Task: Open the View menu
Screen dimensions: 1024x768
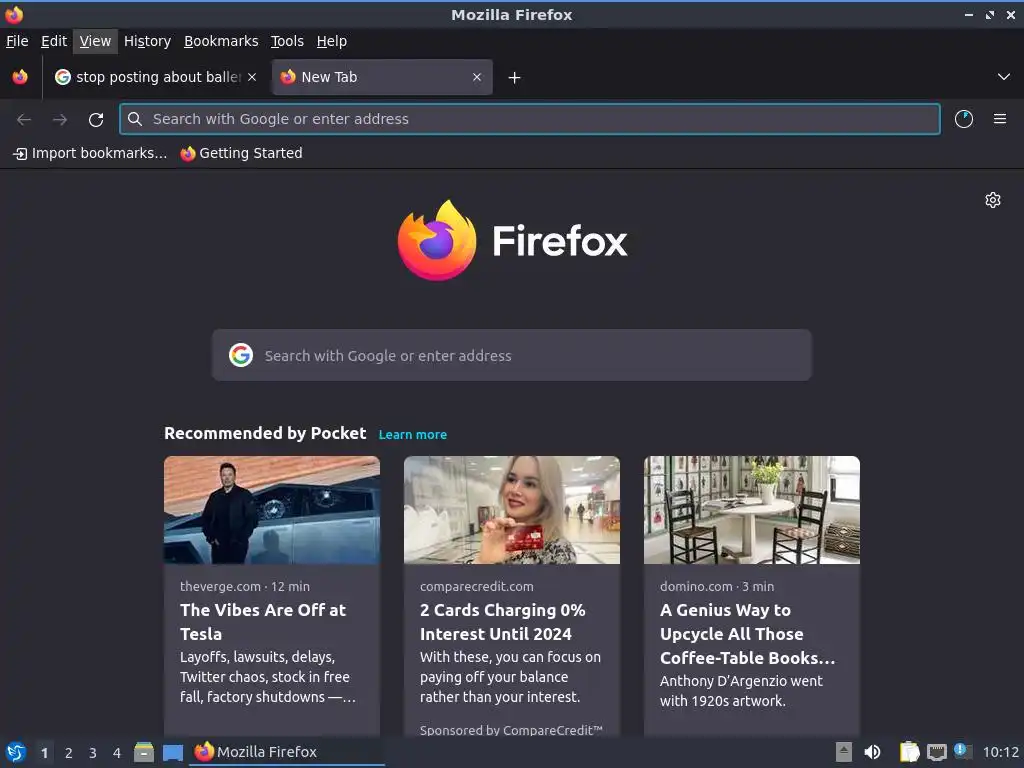Action: [x=95, y=41]
